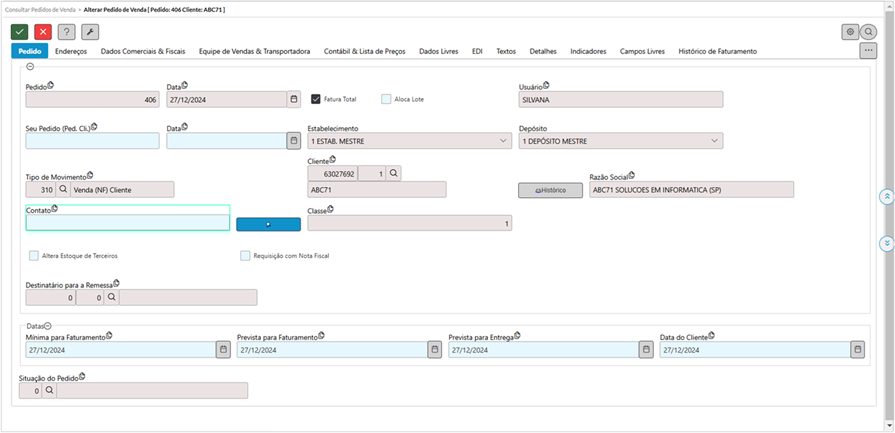Switch to the Endereços tab
This screenshot has height=433, width=895.
(x=71, y=51)
